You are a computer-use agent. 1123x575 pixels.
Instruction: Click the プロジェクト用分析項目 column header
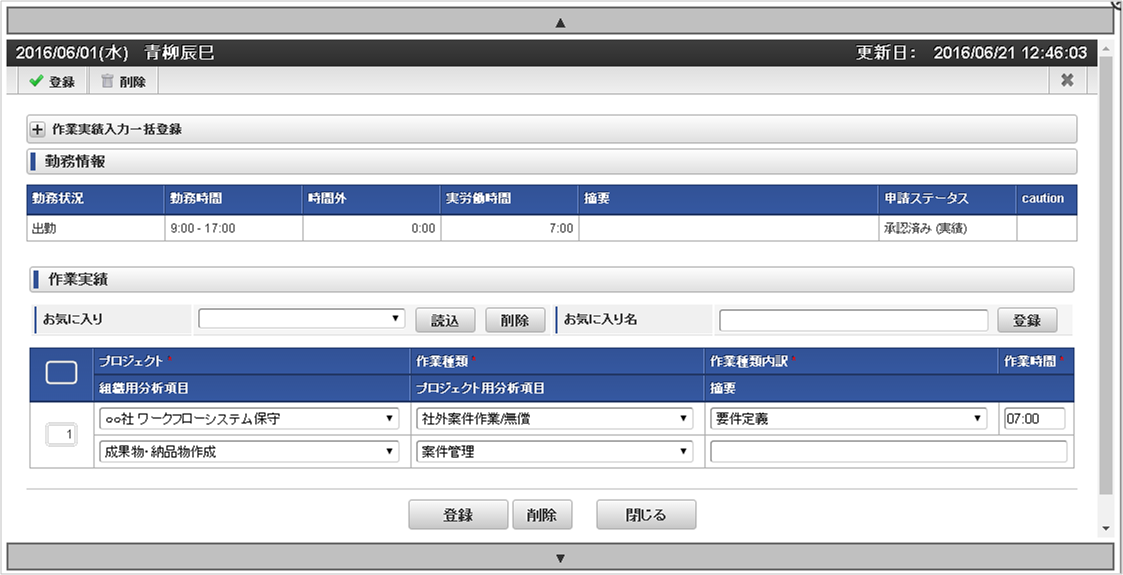tap(557, 388)
